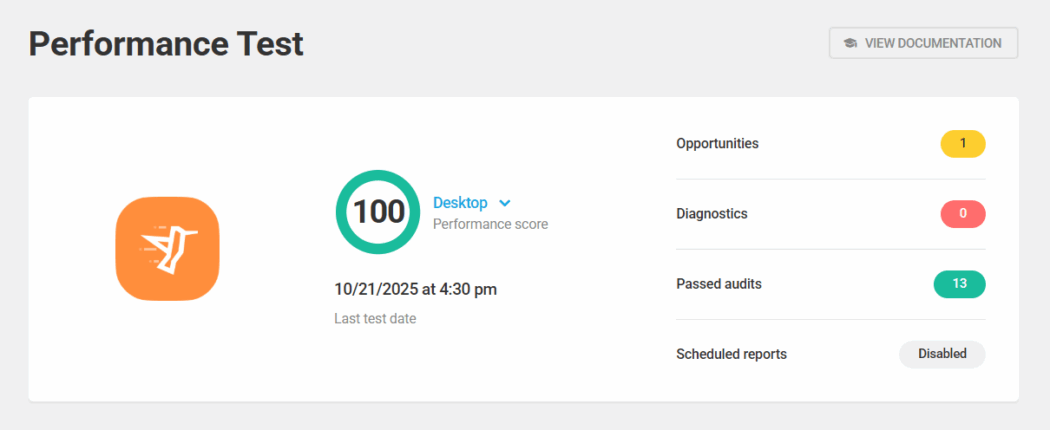Toggle the Disabled scheduled reports badge

click(942, 354)
